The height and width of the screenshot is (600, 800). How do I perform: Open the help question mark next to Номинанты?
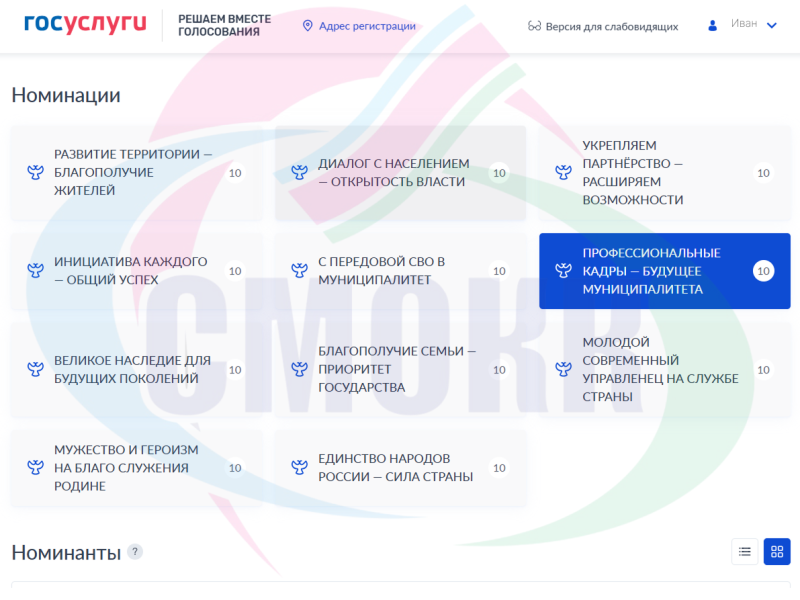pos(135,551)
